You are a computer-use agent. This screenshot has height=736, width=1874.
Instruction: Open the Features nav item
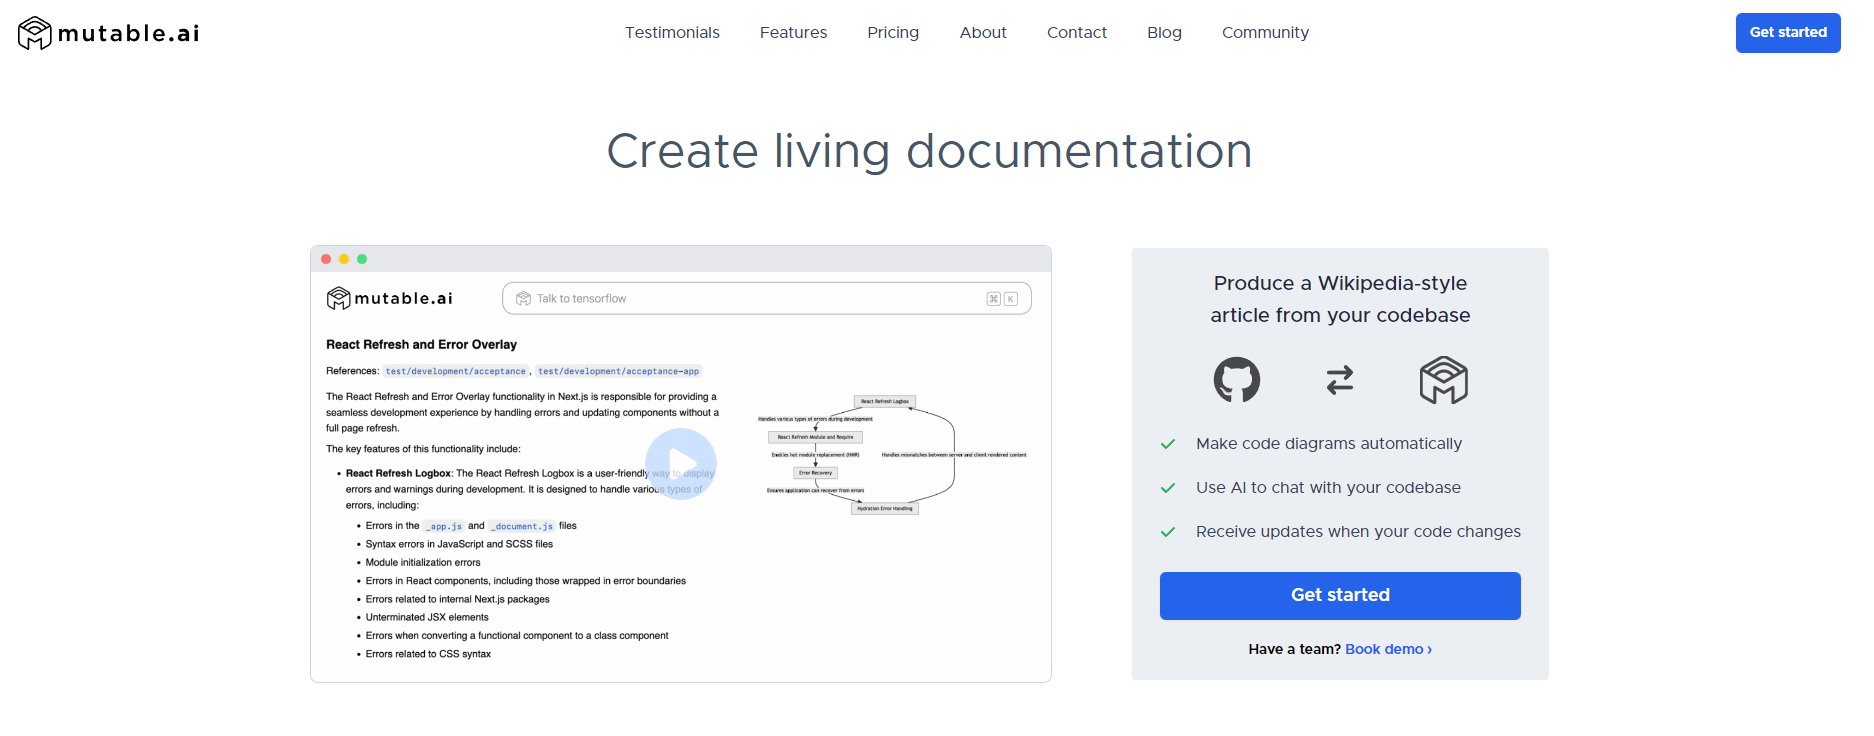pos(793,33)
